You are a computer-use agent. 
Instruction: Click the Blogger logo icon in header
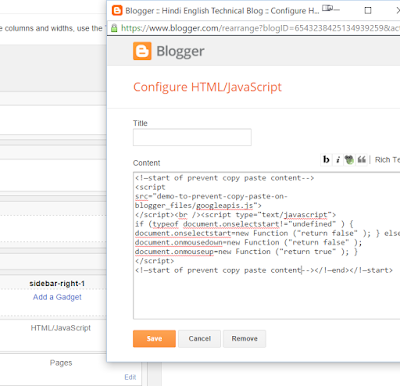[142, 51]
